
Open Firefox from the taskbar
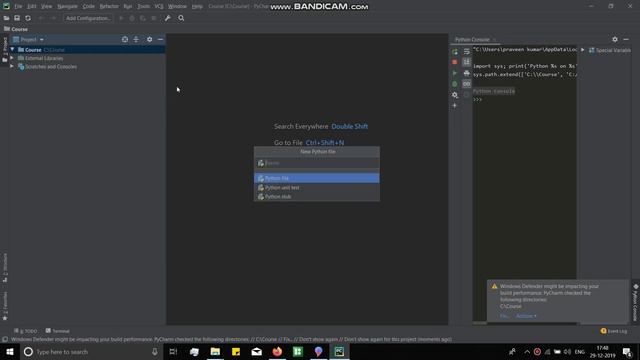pos(277,352)
